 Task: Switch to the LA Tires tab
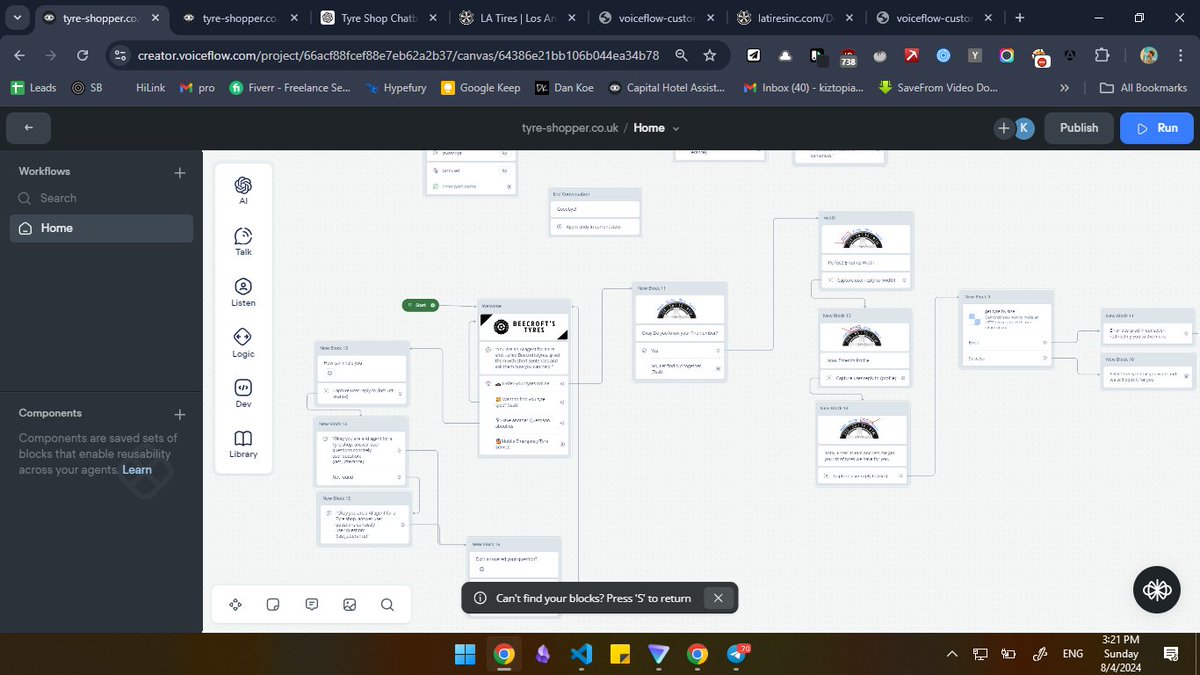click(x=516, y=18)
